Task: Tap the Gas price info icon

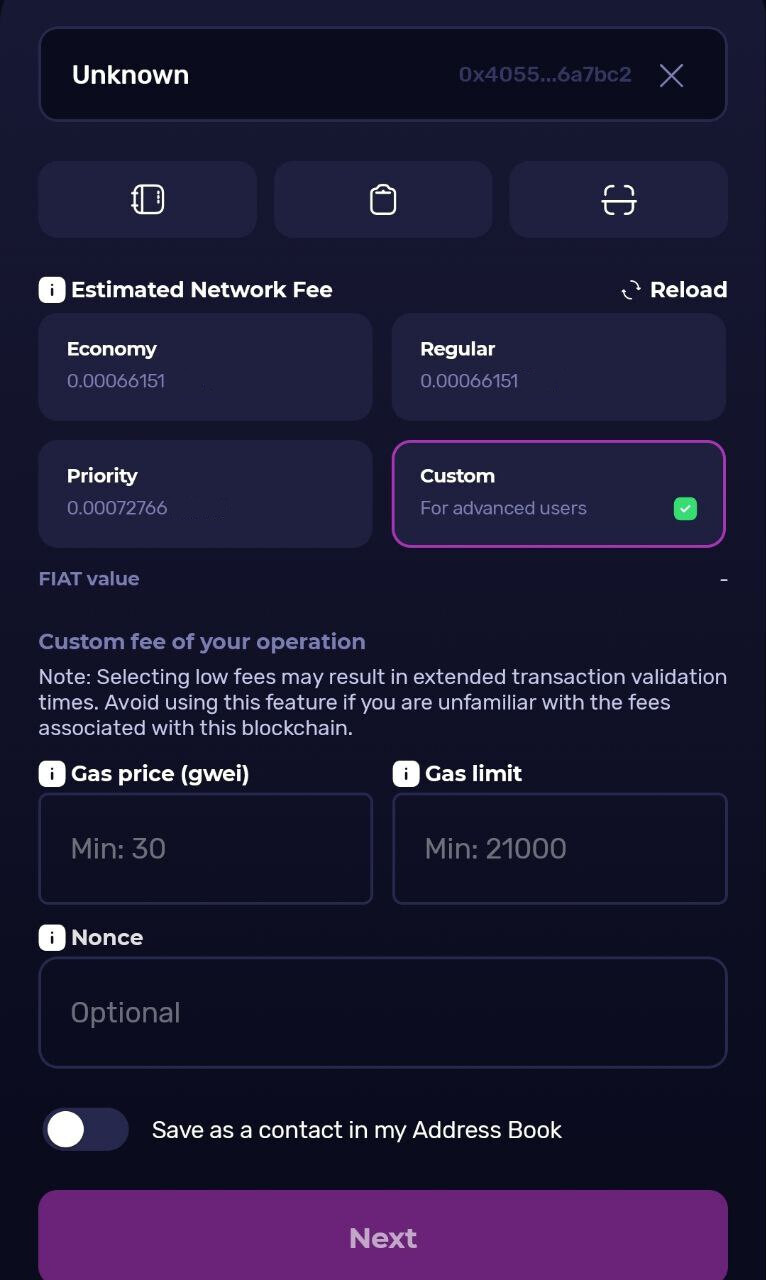Action: pos(52,774)
